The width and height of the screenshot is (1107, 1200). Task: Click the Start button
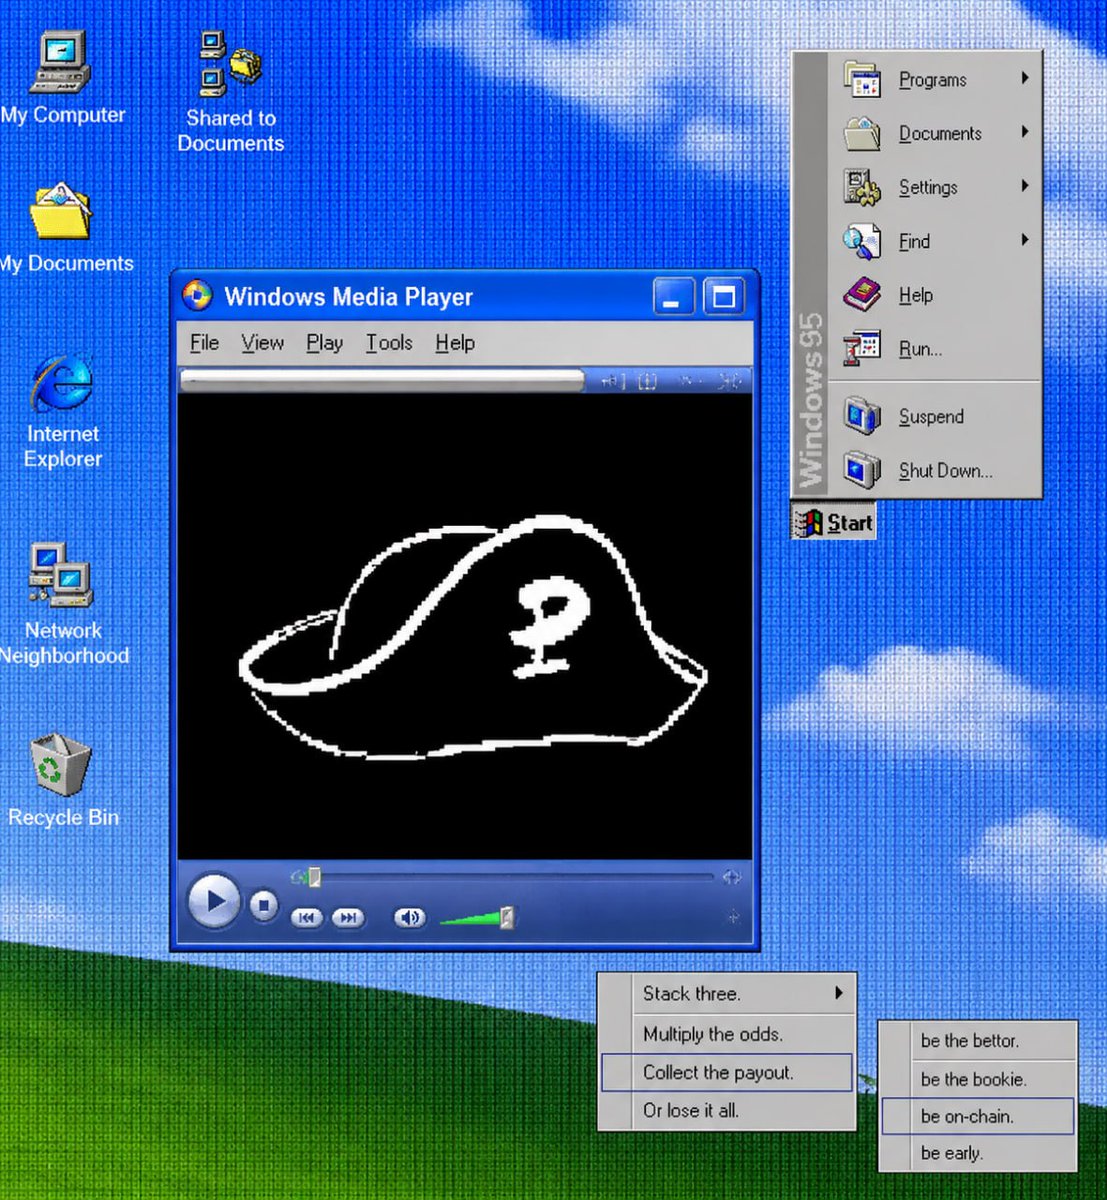click(834, 522)
